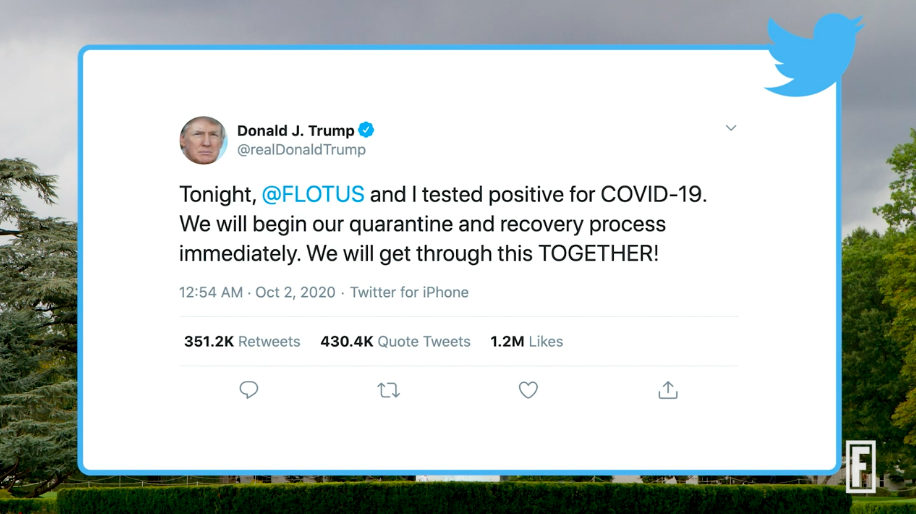This screenshot has height=514, width=916.
Task: Open the Donald J. Trump profile picture
Action: 203,140
